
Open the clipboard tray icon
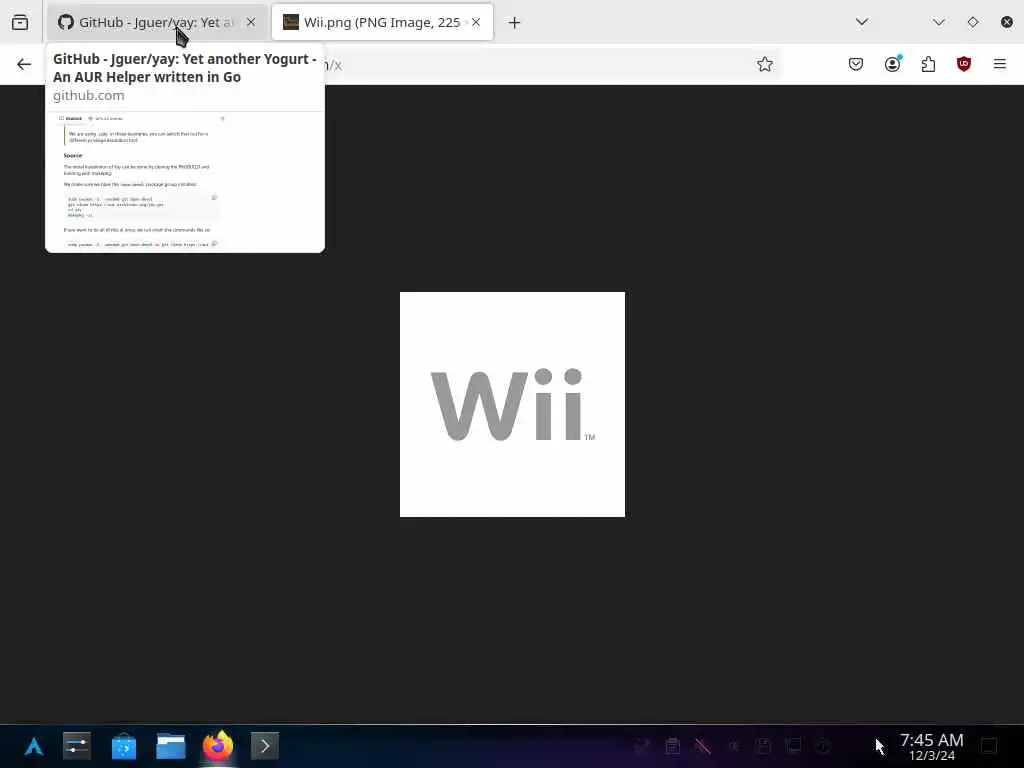[673, 746]
